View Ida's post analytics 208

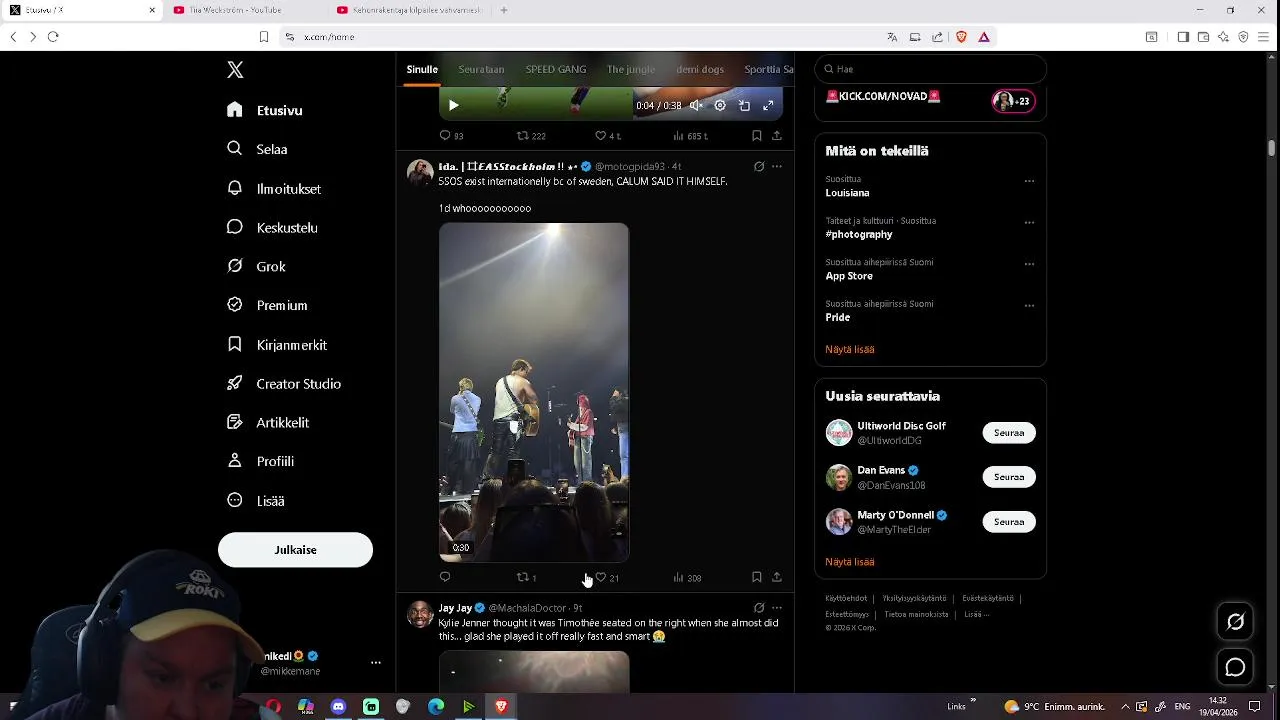tap(687, 577)
